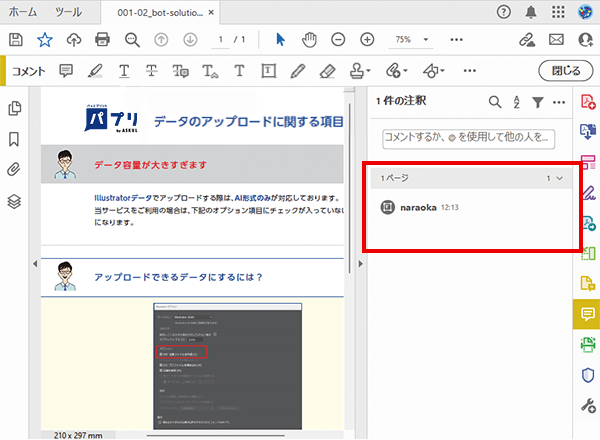Show more tools in the main toolbar
Screen dimensions: 600x440
[457, 39]
